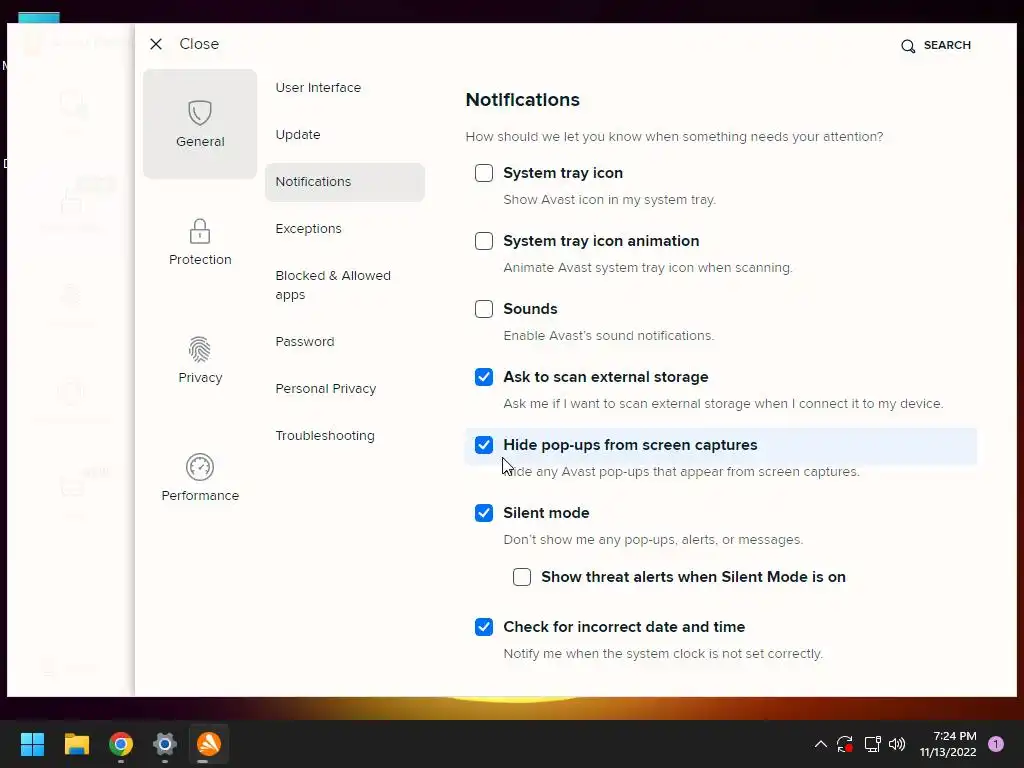
Task: Uncheck Hide pop-ups from screen captures
Action: (484, 445)
